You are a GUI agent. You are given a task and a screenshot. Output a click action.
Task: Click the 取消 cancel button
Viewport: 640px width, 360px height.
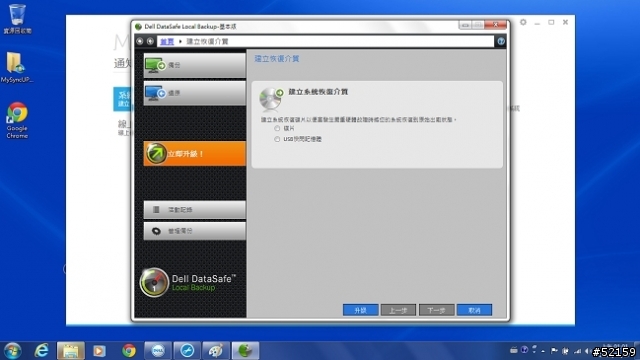point(474,310)
